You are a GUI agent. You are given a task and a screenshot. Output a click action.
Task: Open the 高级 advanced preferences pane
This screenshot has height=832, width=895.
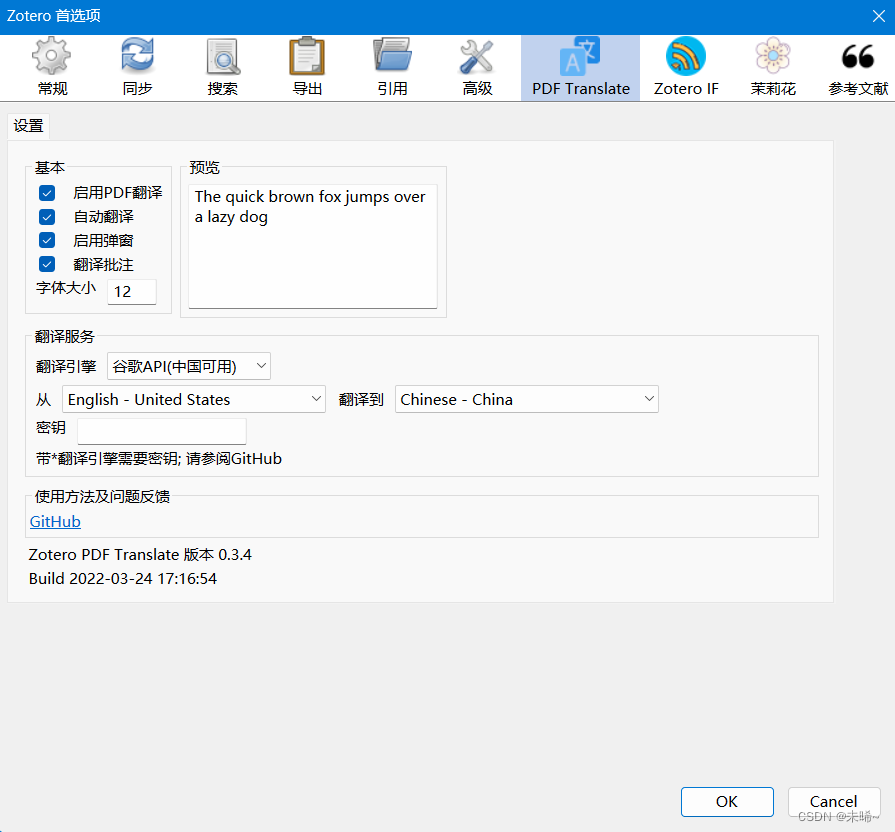(x=477, y=67)
